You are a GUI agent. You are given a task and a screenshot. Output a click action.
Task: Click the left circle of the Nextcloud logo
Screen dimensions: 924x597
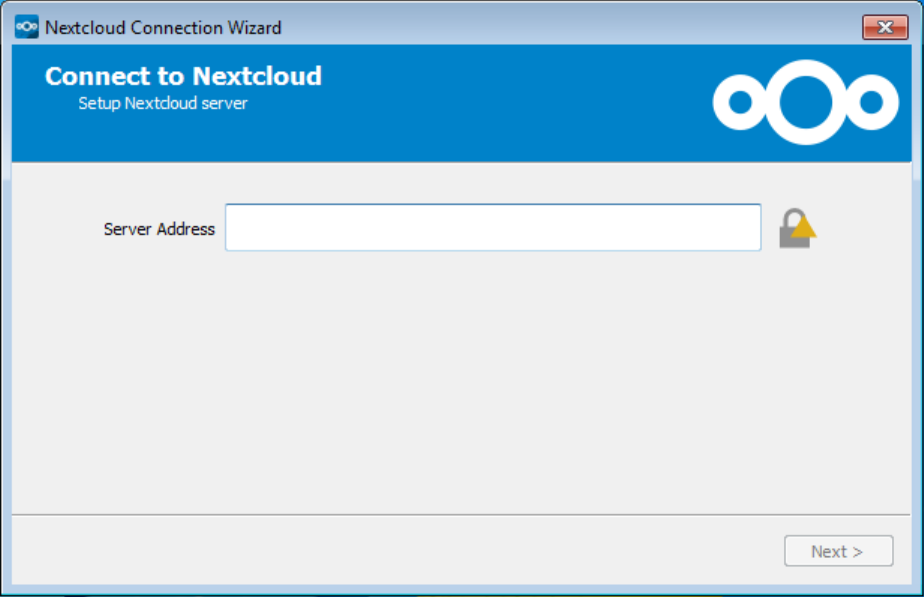coord(740,102)
